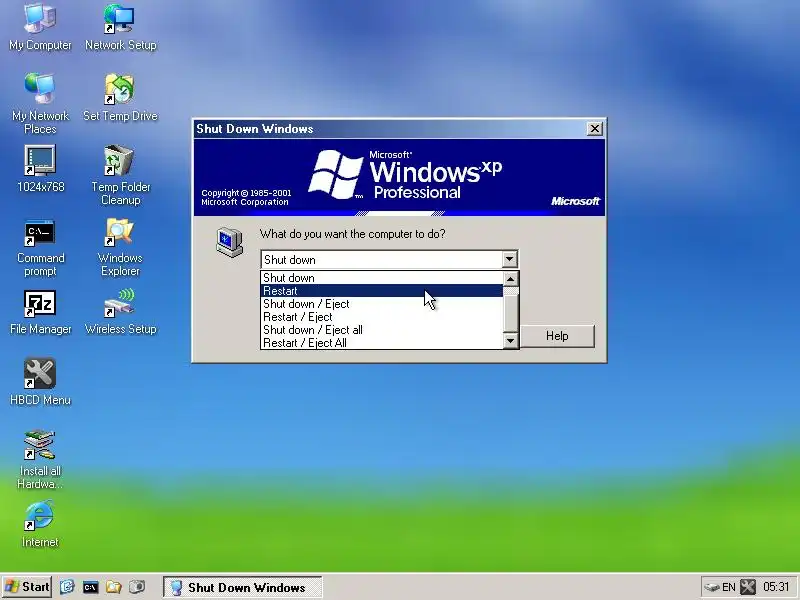
Task: Click the tools tray icon beside the clock
Action: [748, 587]
